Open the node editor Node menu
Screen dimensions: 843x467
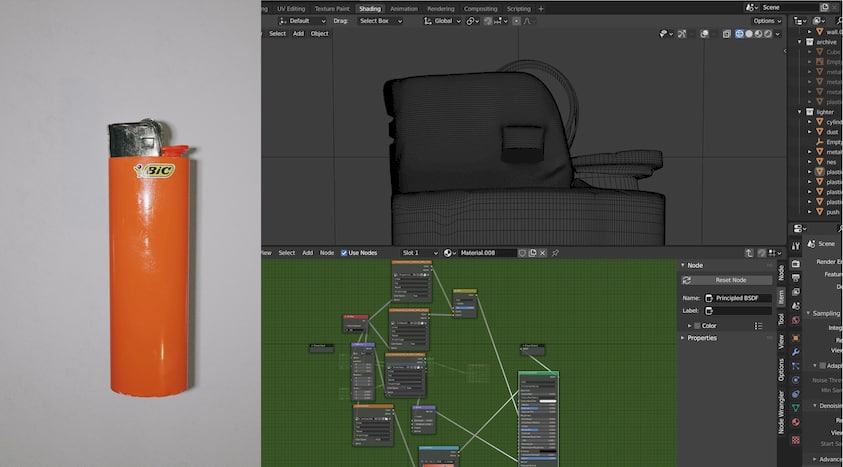click(327, 253)
